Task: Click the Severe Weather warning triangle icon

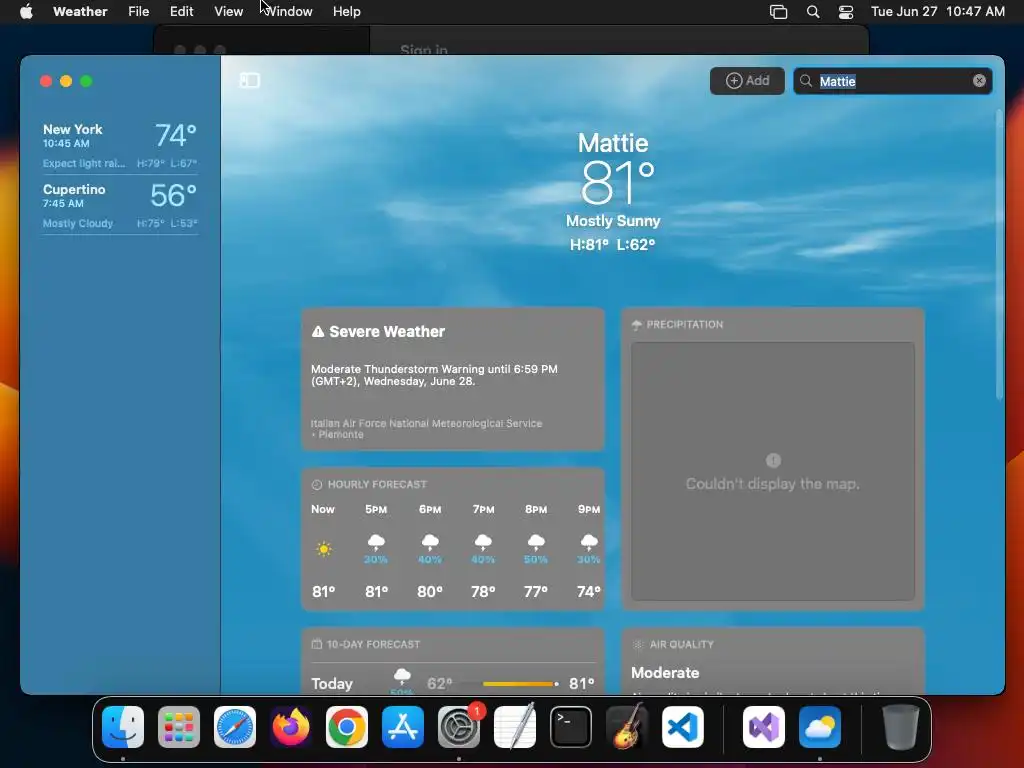Action: pyautogui.click(x=318, y=332)
